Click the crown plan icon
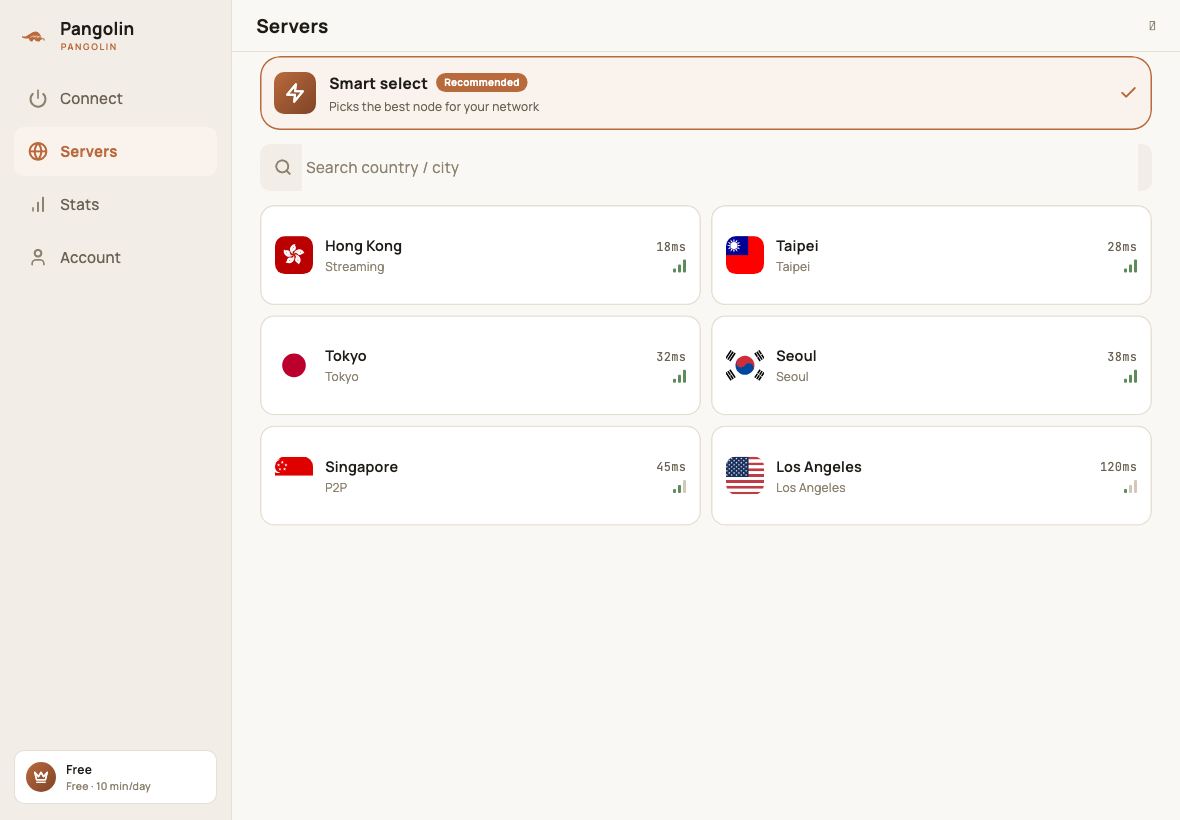 point(41,777)
